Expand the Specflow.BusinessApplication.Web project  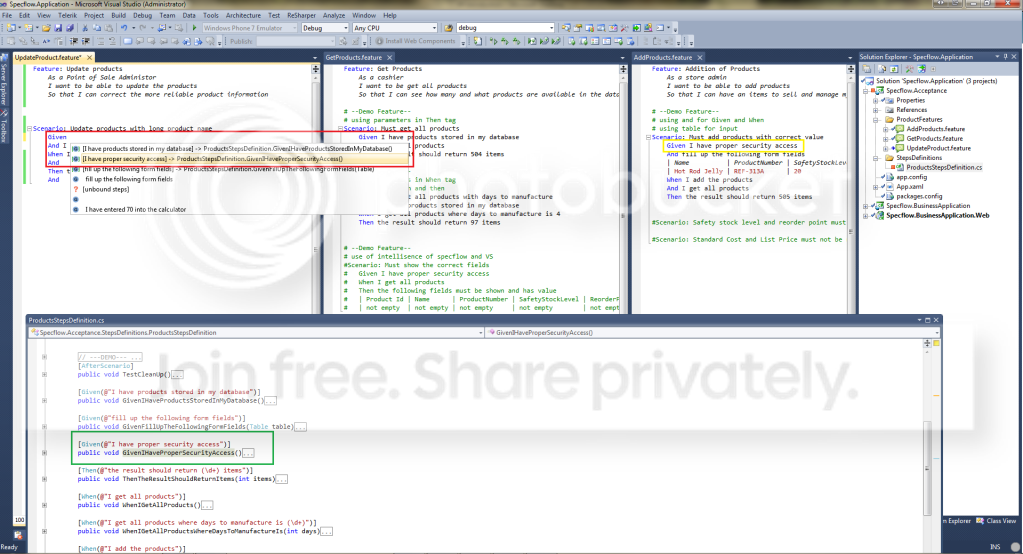coord(866,215)
